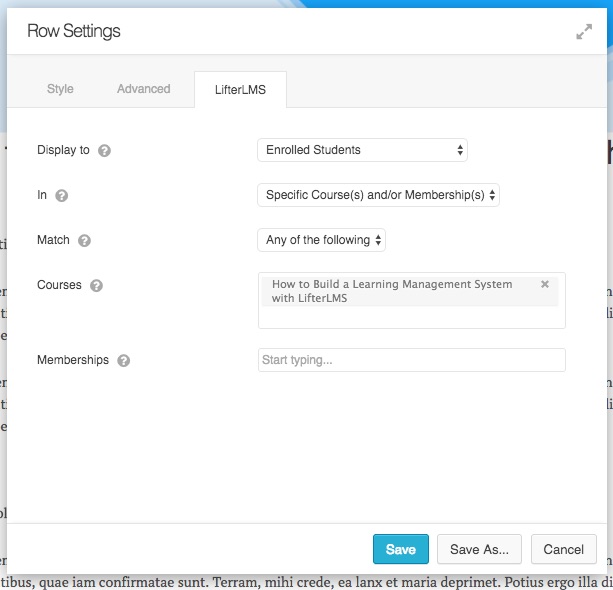The width and height of the screenshot is (613, 590).
Task: Open help tooltip for Display to
Action: 104,151
